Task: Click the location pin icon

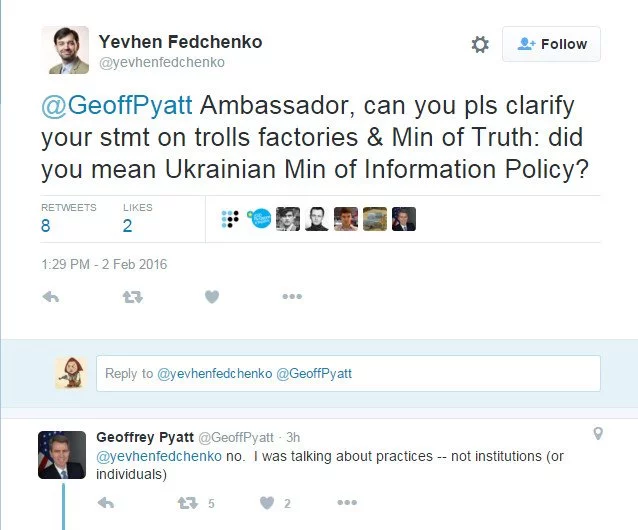Action: tap(598, 434)
